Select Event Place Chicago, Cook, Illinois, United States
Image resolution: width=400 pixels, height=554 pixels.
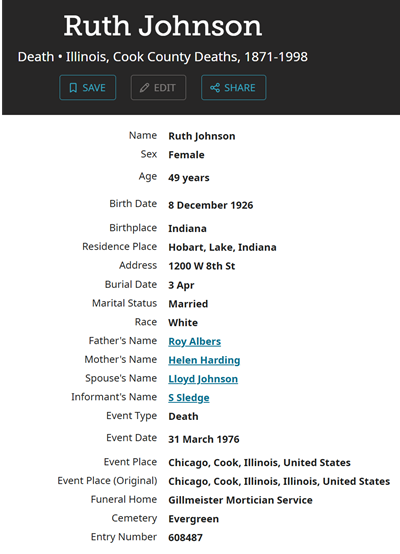(259, 462)
